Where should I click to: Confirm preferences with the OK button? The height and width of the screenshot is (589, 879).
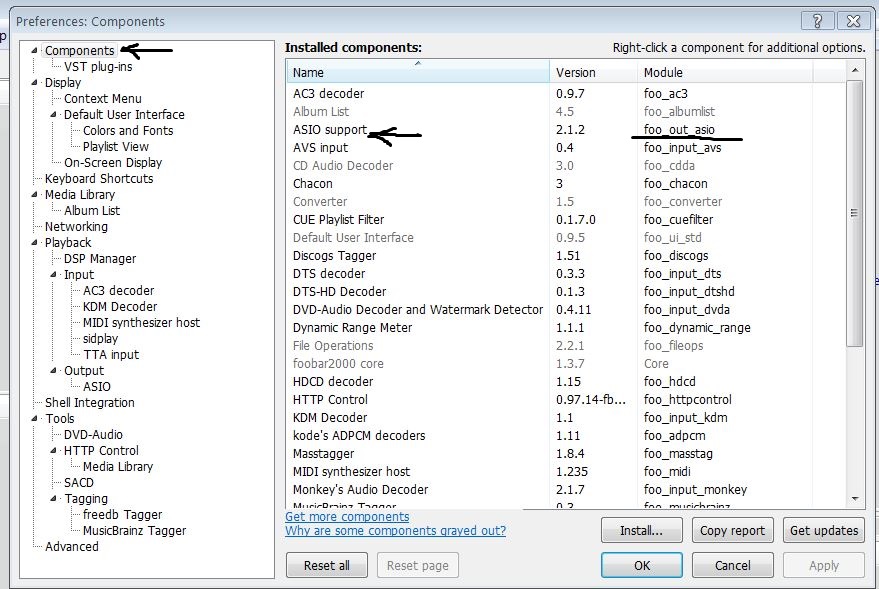(x=642, y=565)
